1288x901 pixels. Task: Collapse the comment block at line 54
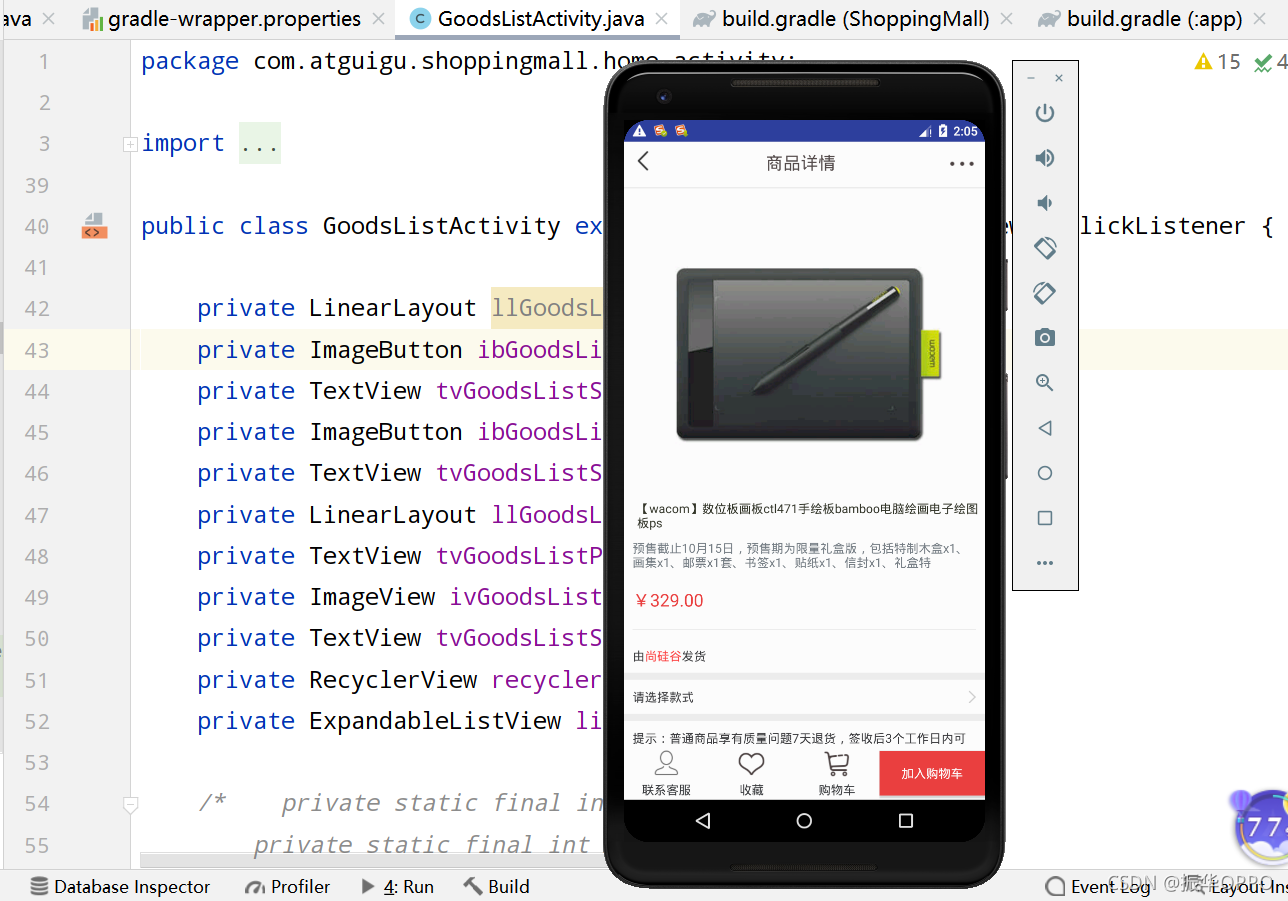tap(130, 803)
